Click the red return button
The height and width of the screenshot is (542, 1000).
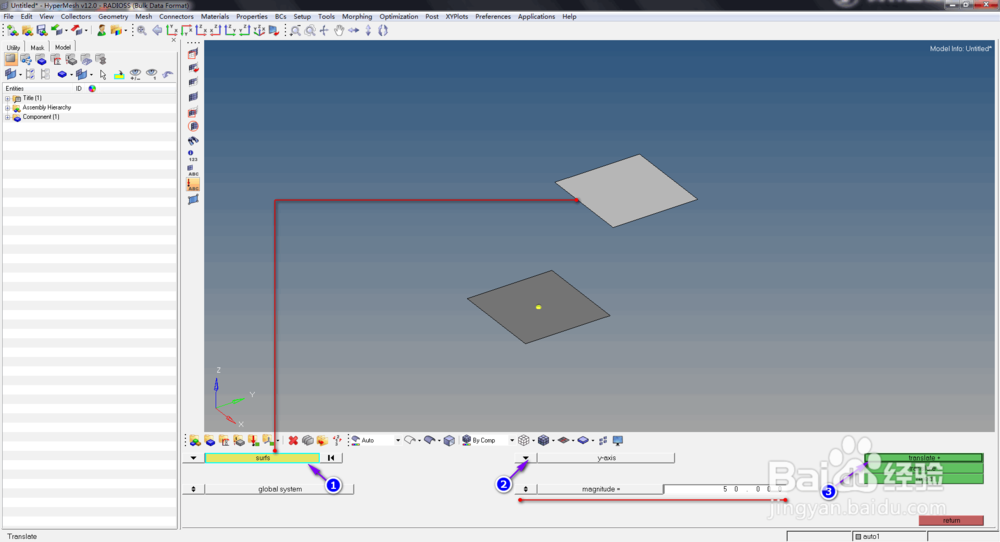click(951, 520)
